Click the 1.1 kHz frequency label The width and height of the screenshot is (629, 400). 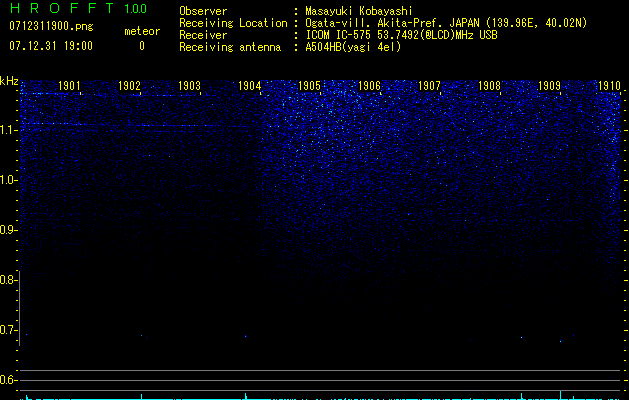click(8, 130)
